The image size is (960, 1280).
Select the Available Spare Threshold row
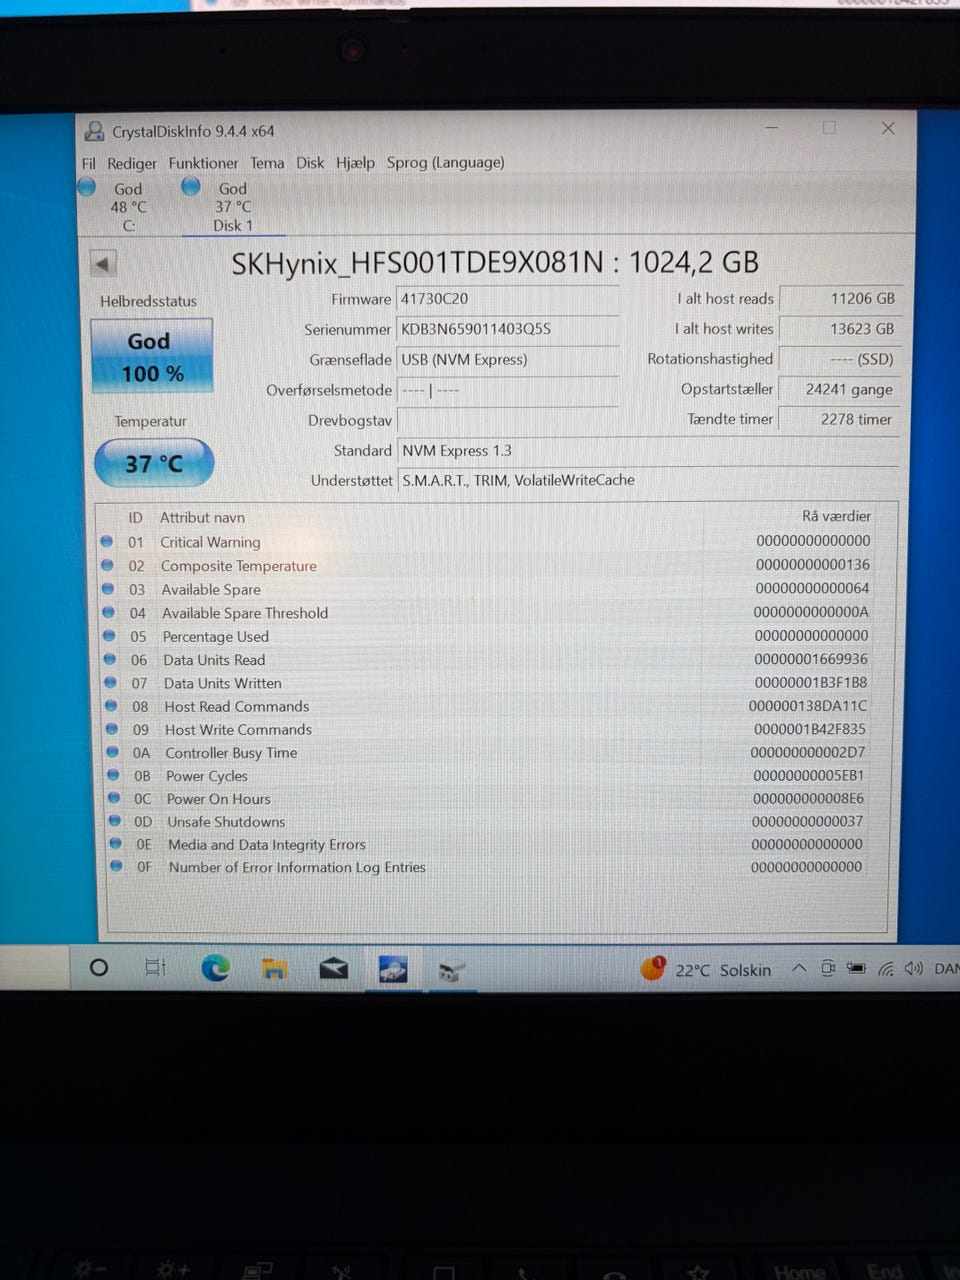click(x=488, y=612)
